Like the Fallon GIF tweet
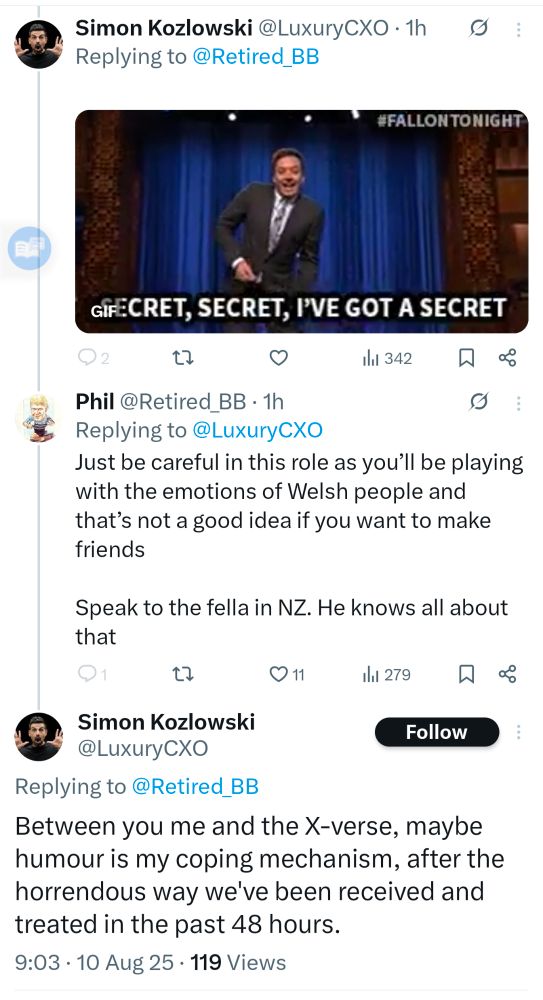The height and width of the screenshot is (1000, 543). click(x=278, y=358)
